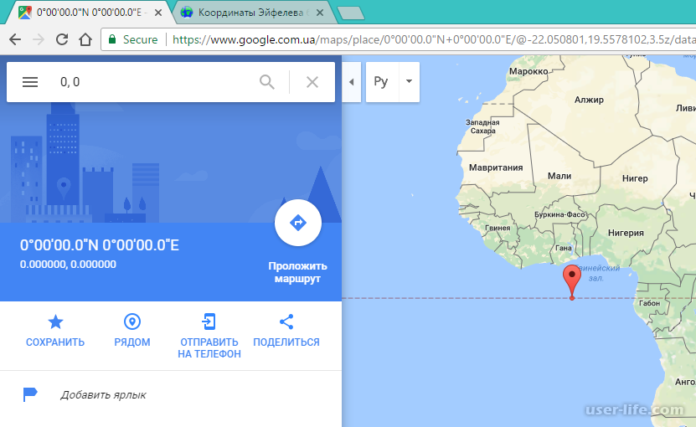Viewport: 696px width, 427px height.
Task: Click the flag icon to add label
Action: tap(30, 395)
